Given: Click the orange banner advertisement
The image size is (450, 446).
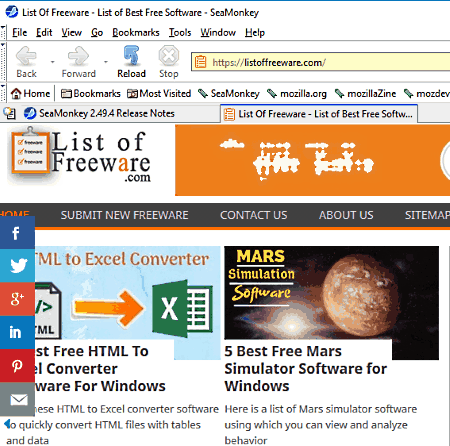Looking at the screenshot, I should (312, 160).
